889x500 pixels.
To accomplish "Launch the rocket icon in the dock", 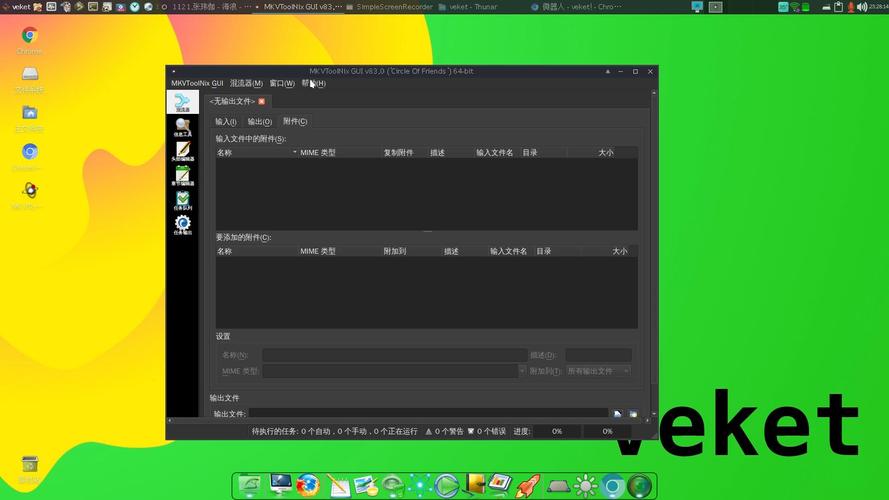I will pyautogui.click(x=528, y=486).
